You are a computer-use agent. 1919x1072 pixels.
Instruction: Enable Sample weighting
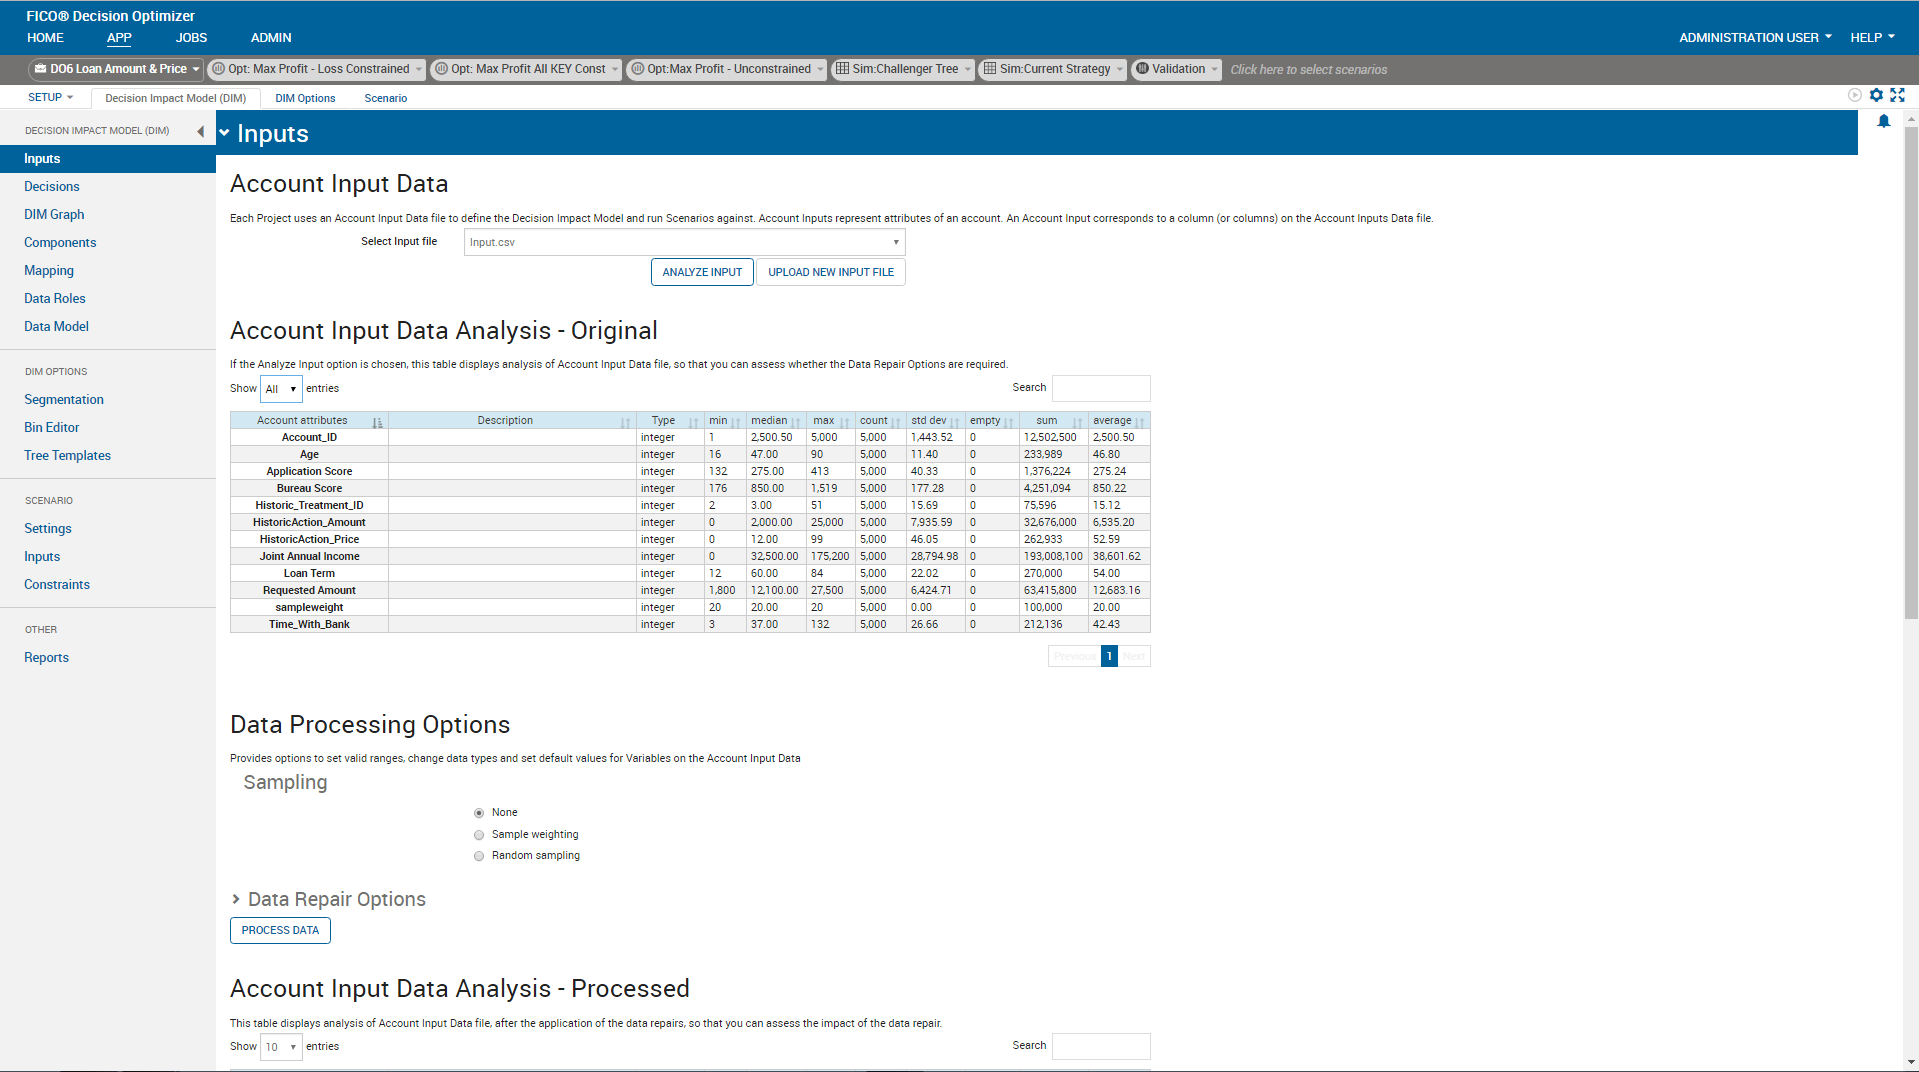coord(479,834)
